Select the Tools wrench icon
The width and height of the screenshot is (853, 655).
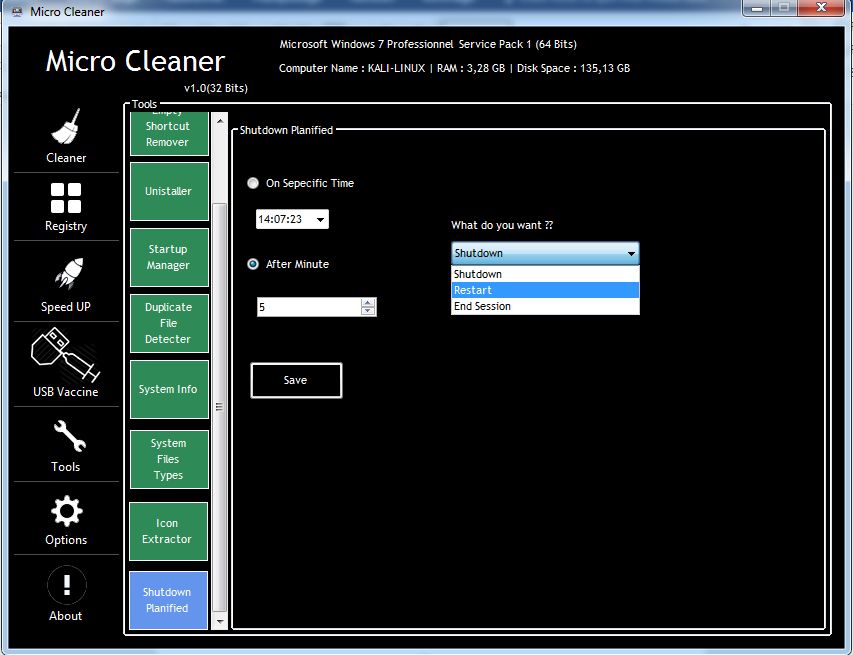point(66,437)
